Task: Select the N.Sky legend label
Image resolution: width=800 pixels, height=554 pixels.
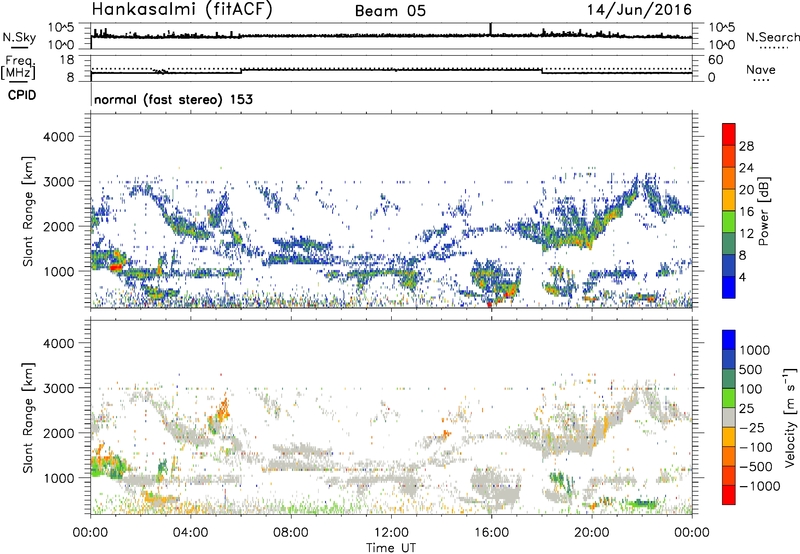Action: click(x=19, y=37)
